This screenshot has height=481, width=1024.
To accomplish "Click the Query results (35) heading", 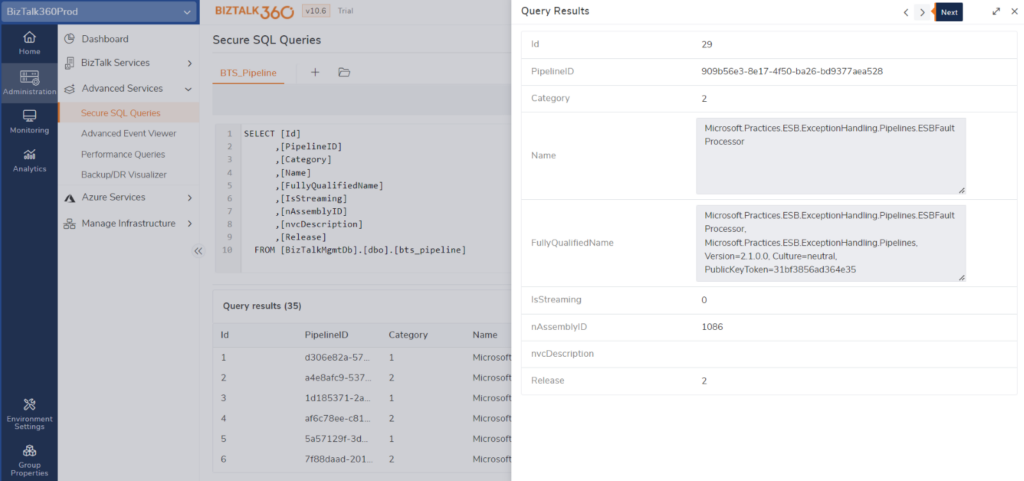I will 263,306.
